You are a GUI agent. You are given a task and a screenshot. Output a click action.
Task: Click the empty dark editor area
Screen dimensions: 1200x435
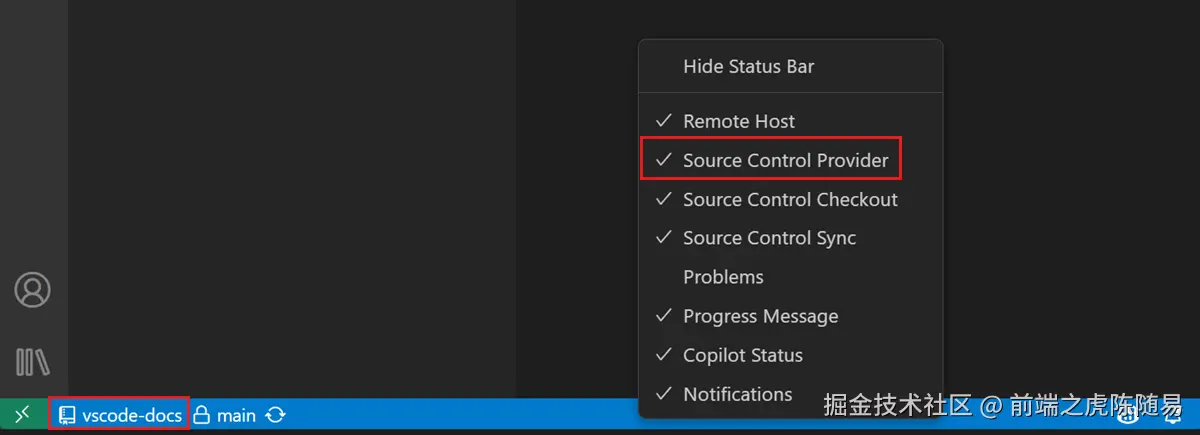point(300,200)
